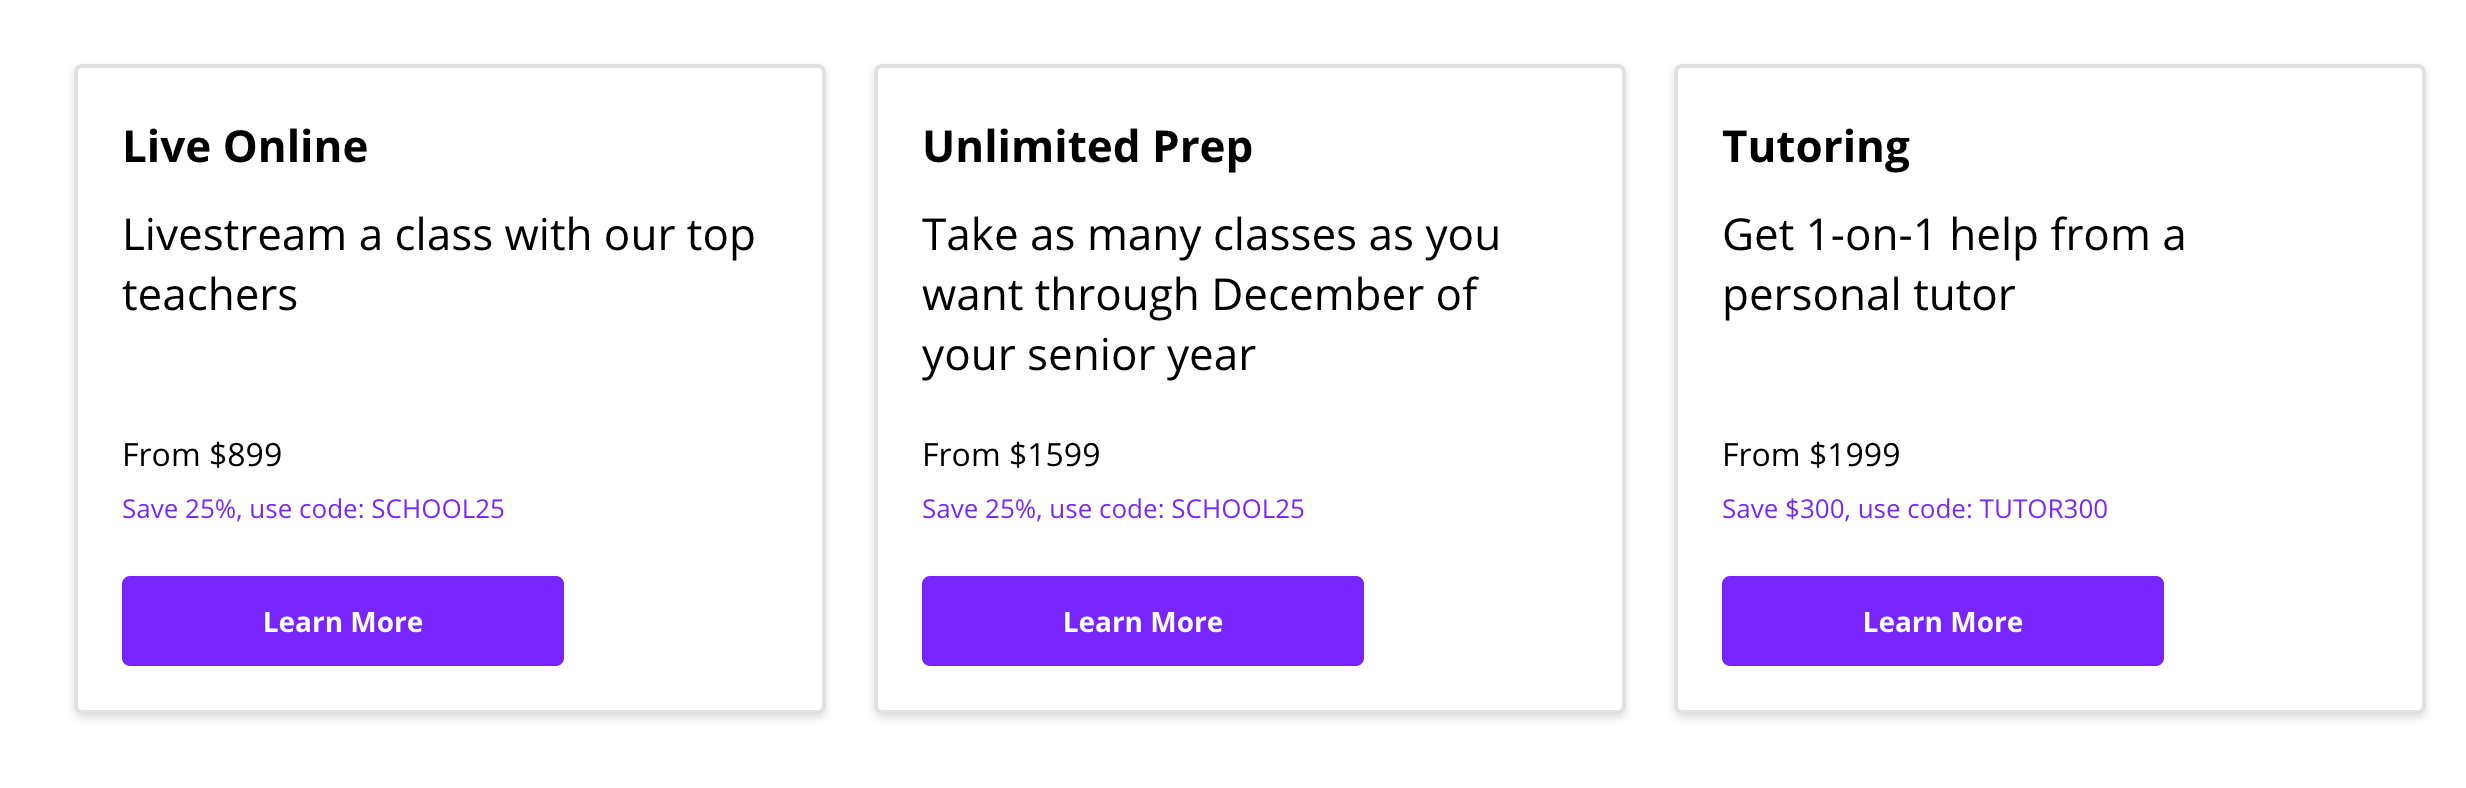Select the Tutoring heading

tap(1816, 145)
